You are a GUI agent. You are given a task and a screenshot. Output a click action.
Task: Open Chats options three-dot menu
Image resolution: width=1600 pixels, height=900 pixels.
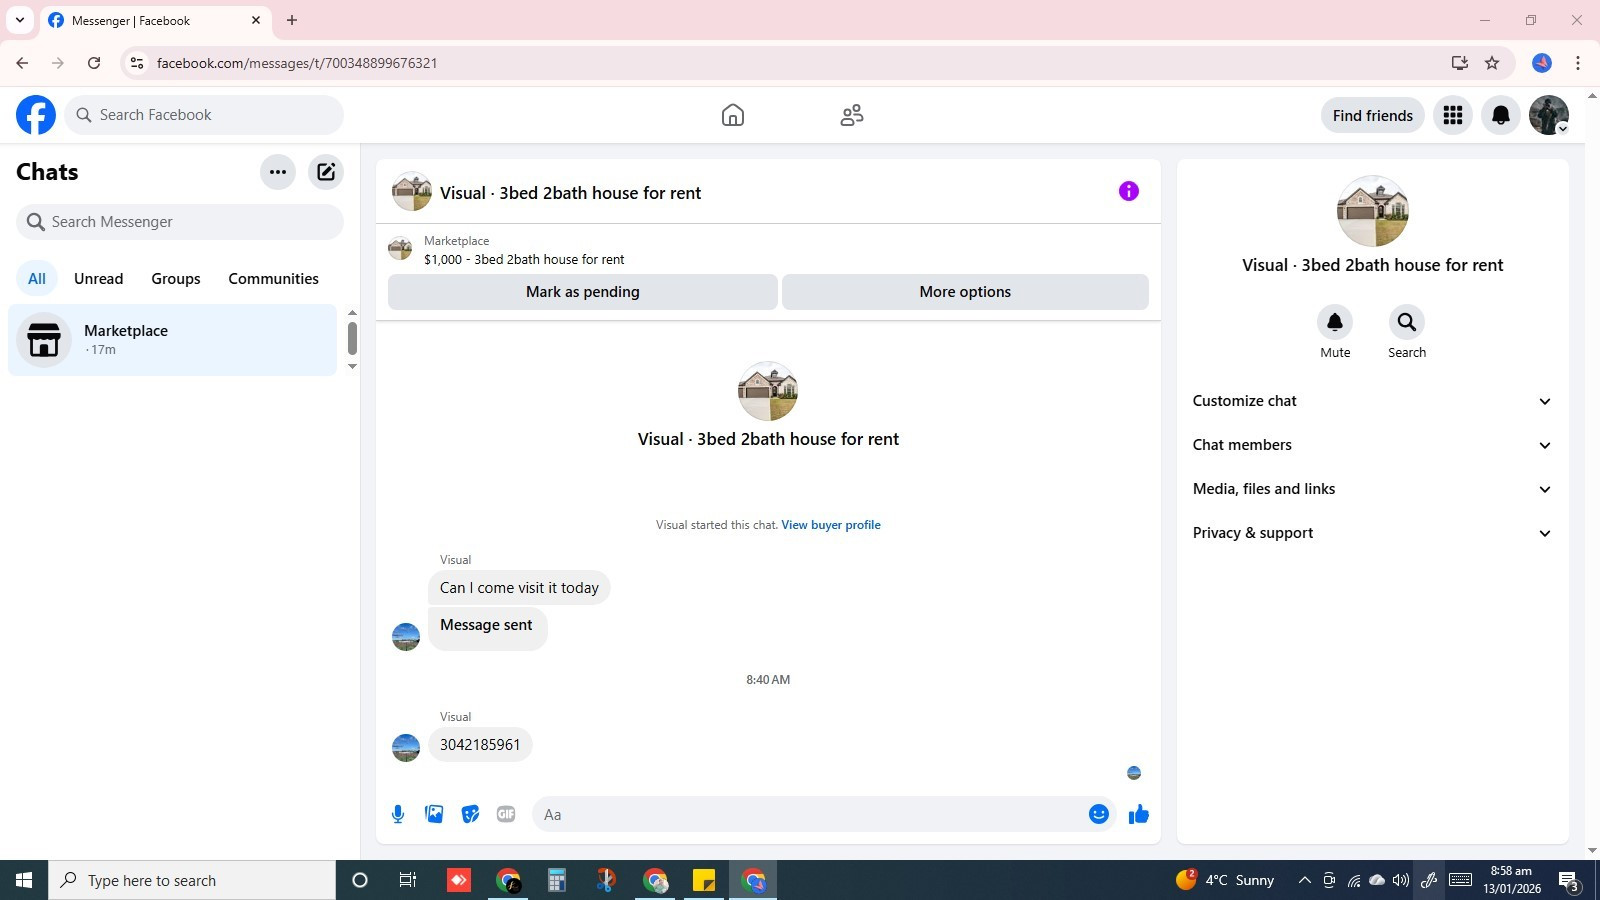click(278, 172)
